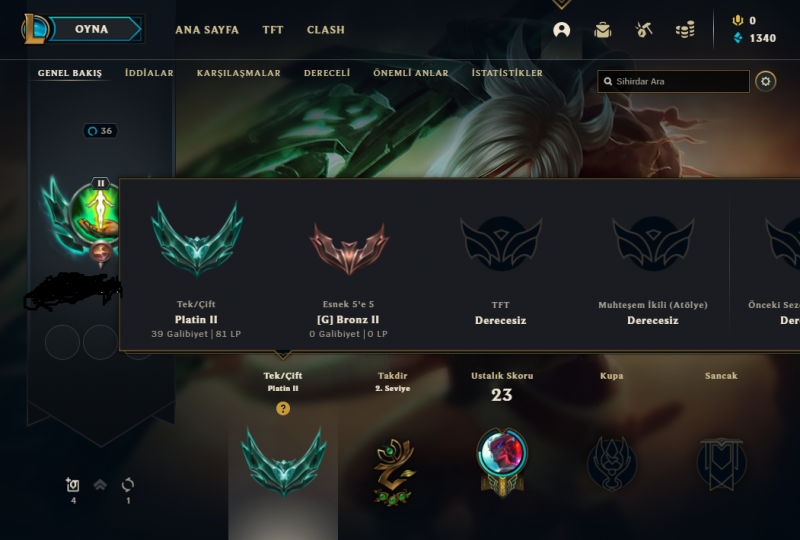Image resolution: width=800 pixels, height=540 pixels.
Task: Select the DERECELİ profile tab
Action: coord(327,73)
